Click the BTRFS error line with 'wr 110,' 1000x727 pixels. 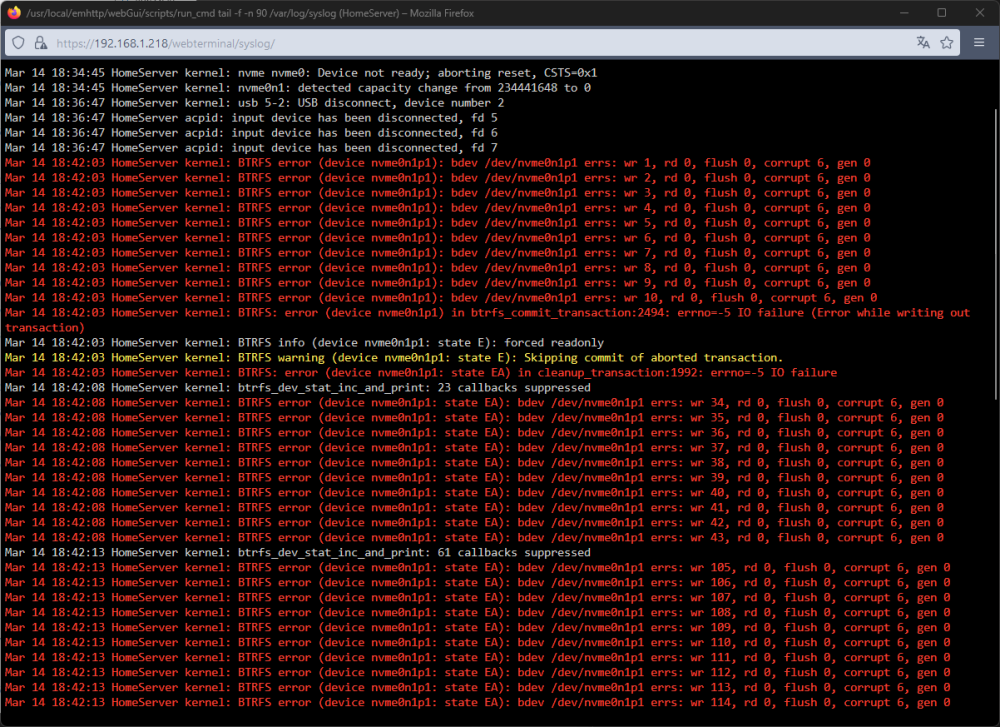point(478,642)
